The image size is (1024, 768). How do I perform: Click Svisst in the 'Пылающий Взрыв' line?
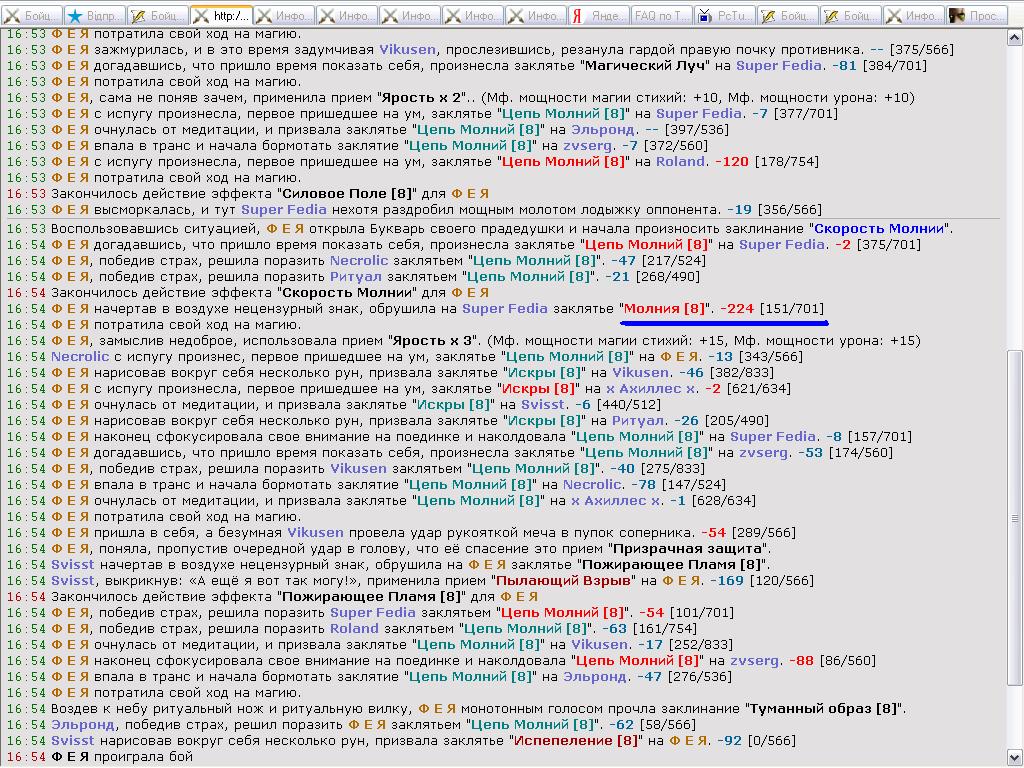[x=72, y=581]
